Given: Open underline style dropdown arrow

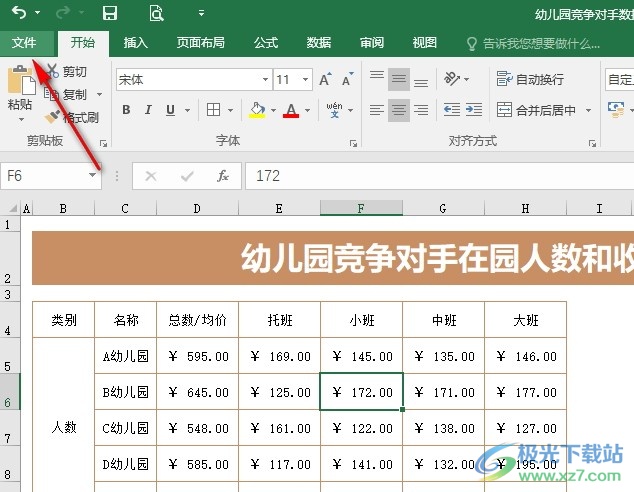Looking at the screenshot, I should [188, 110].
